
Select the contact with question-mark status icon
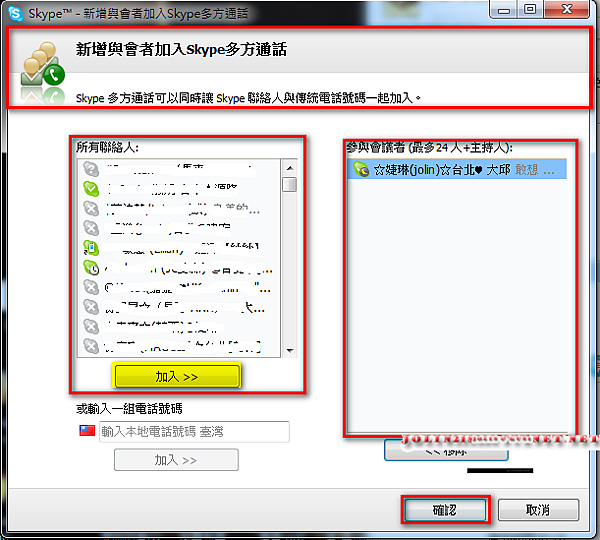coord(179,169)
